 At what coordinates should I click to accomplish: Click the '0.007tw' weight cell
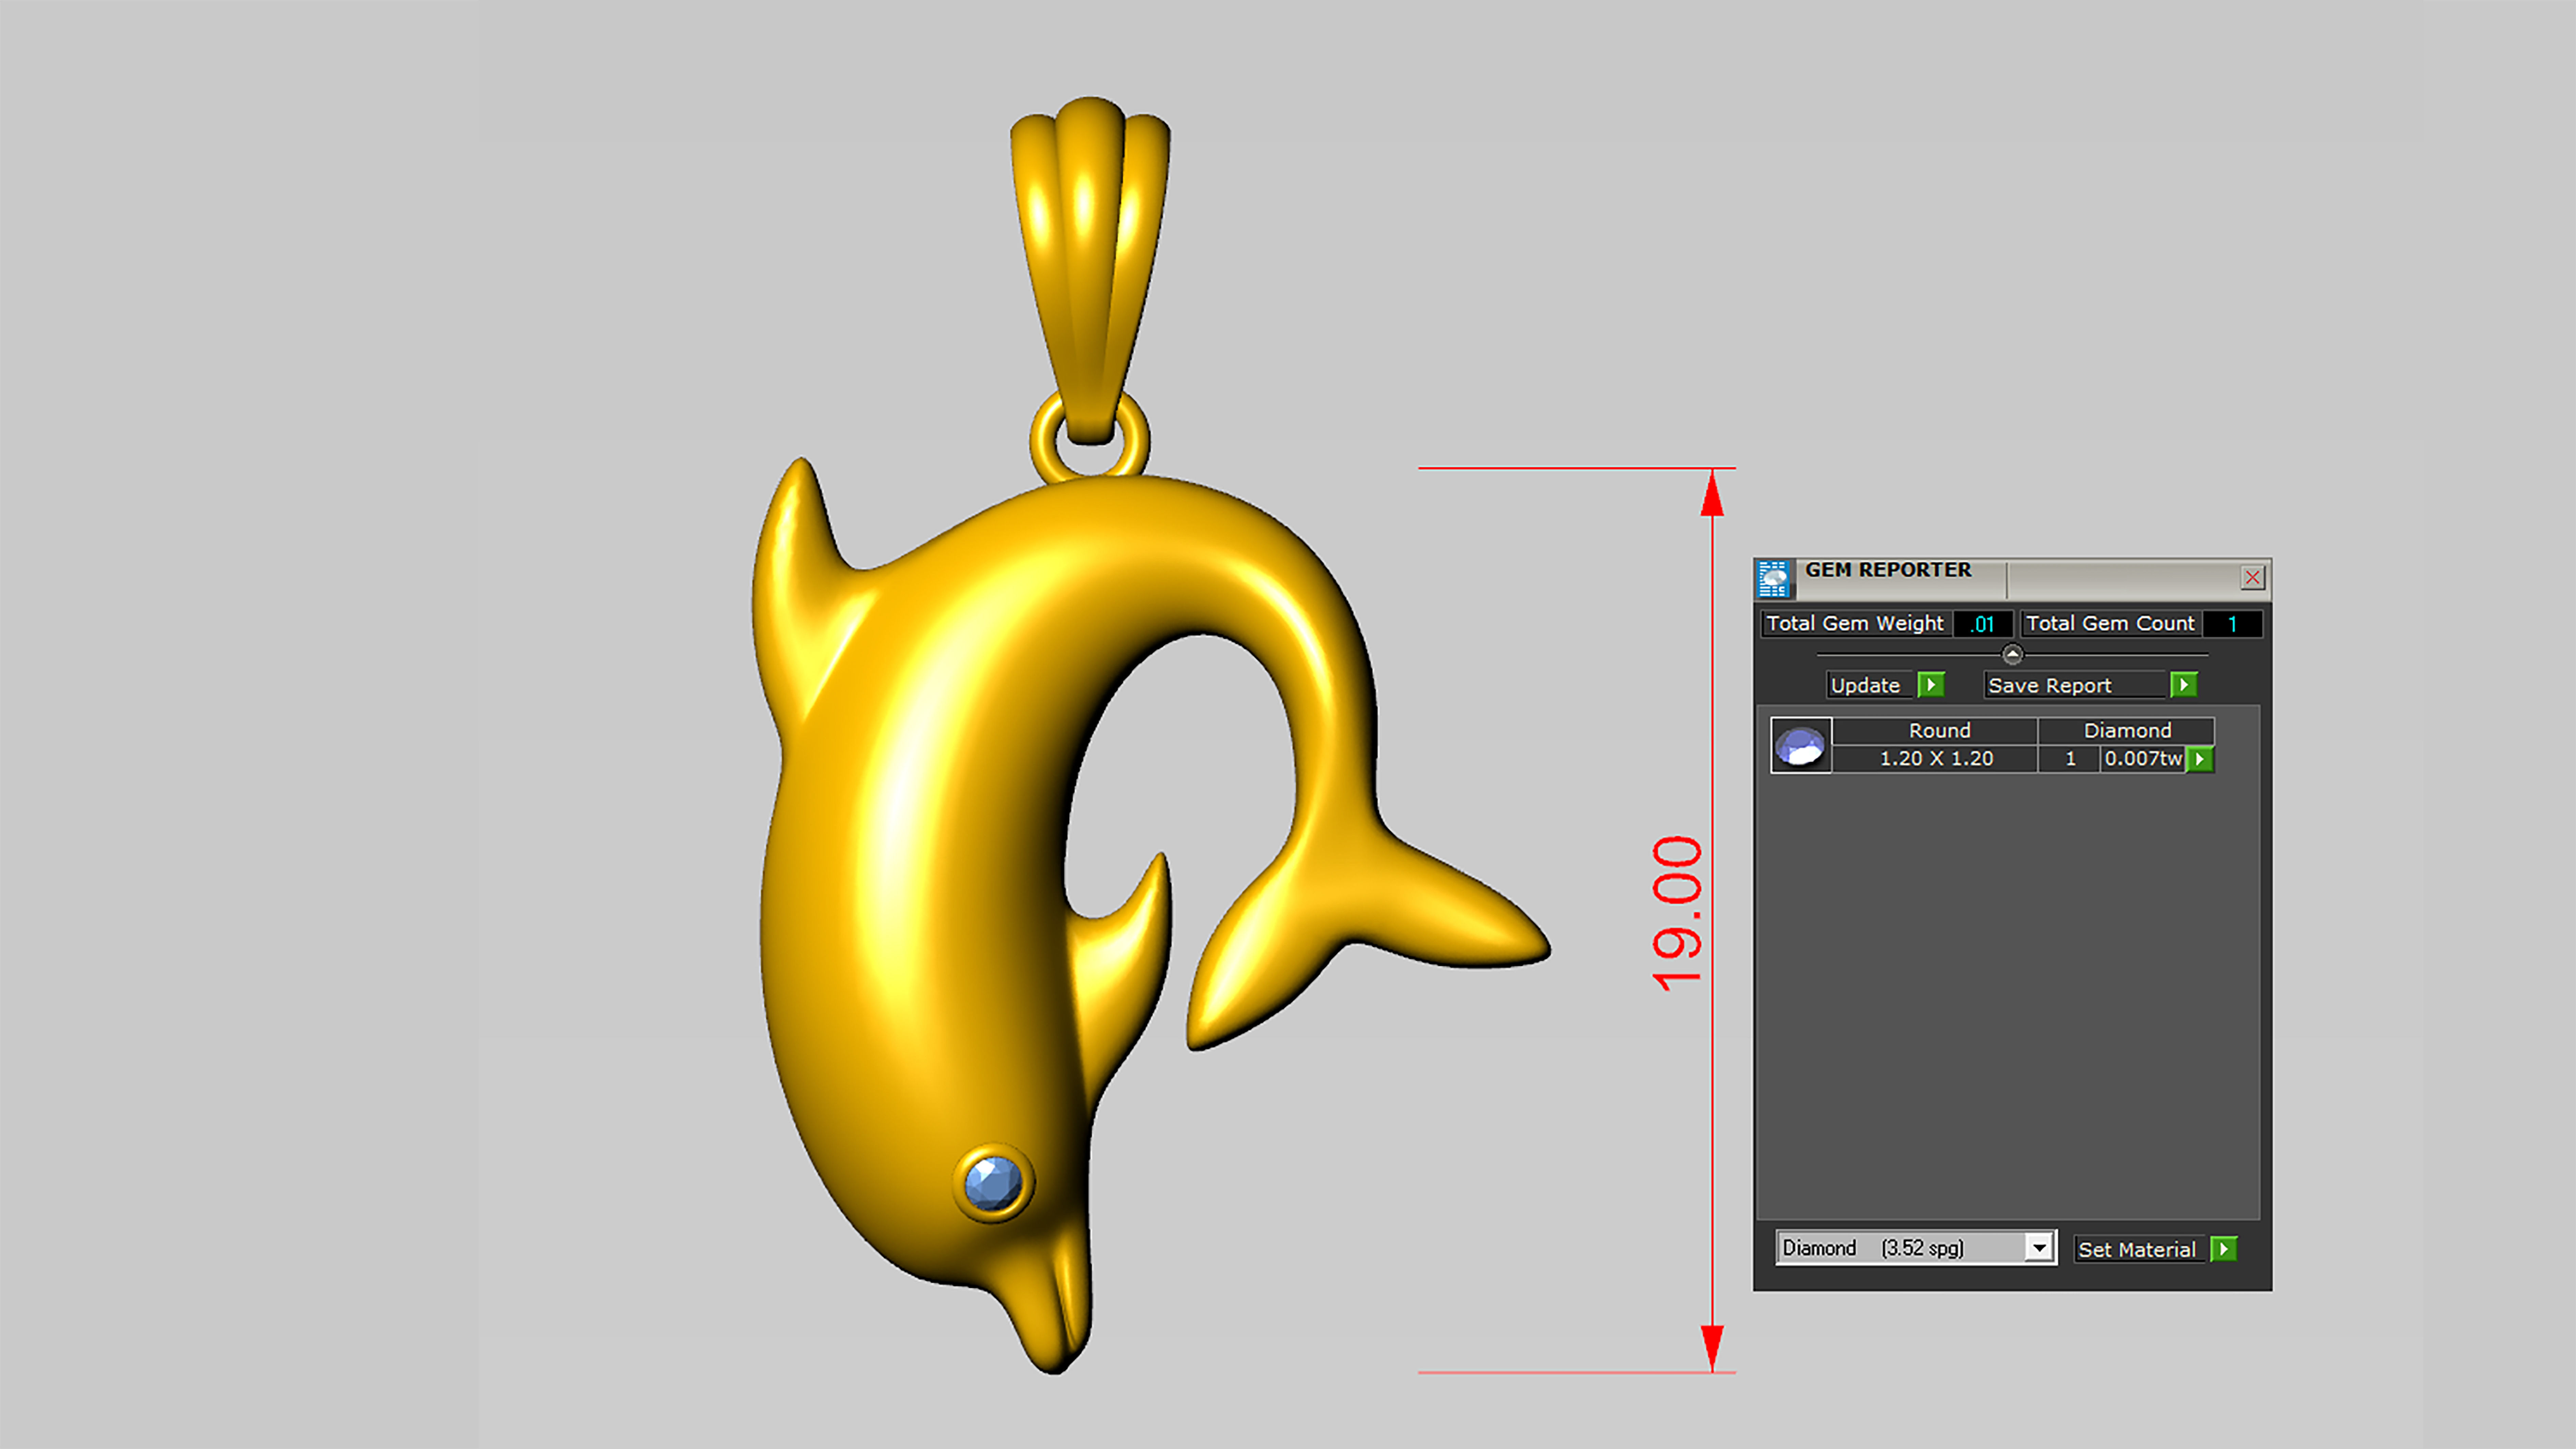pos(2143,759)
